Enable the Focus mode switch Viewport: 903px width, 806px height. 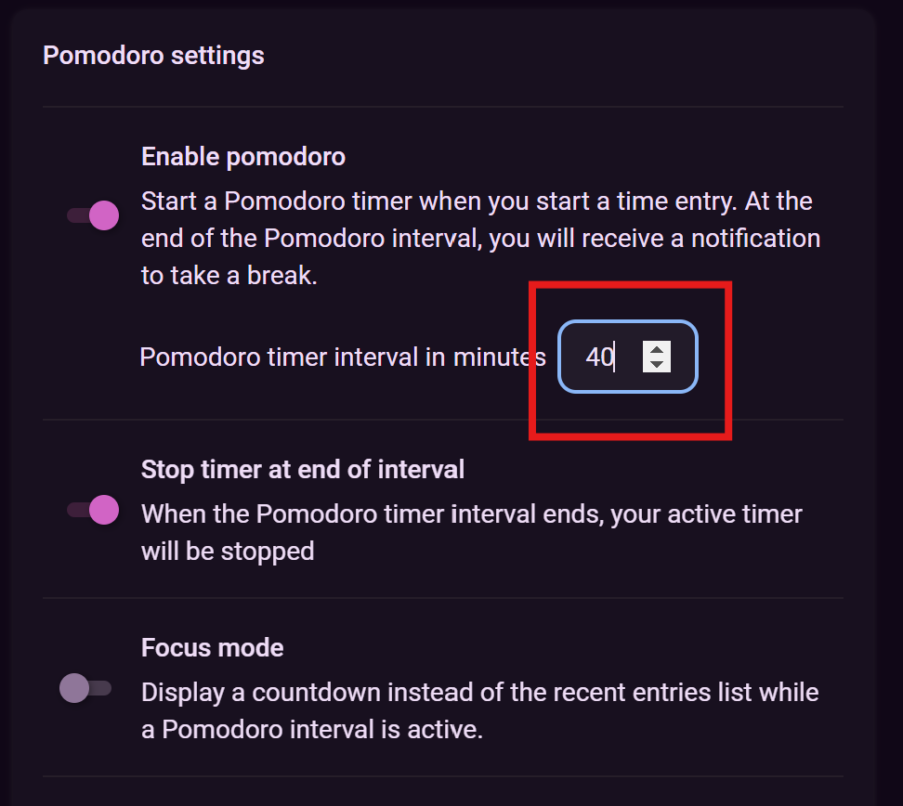click(x=85, y=688)
